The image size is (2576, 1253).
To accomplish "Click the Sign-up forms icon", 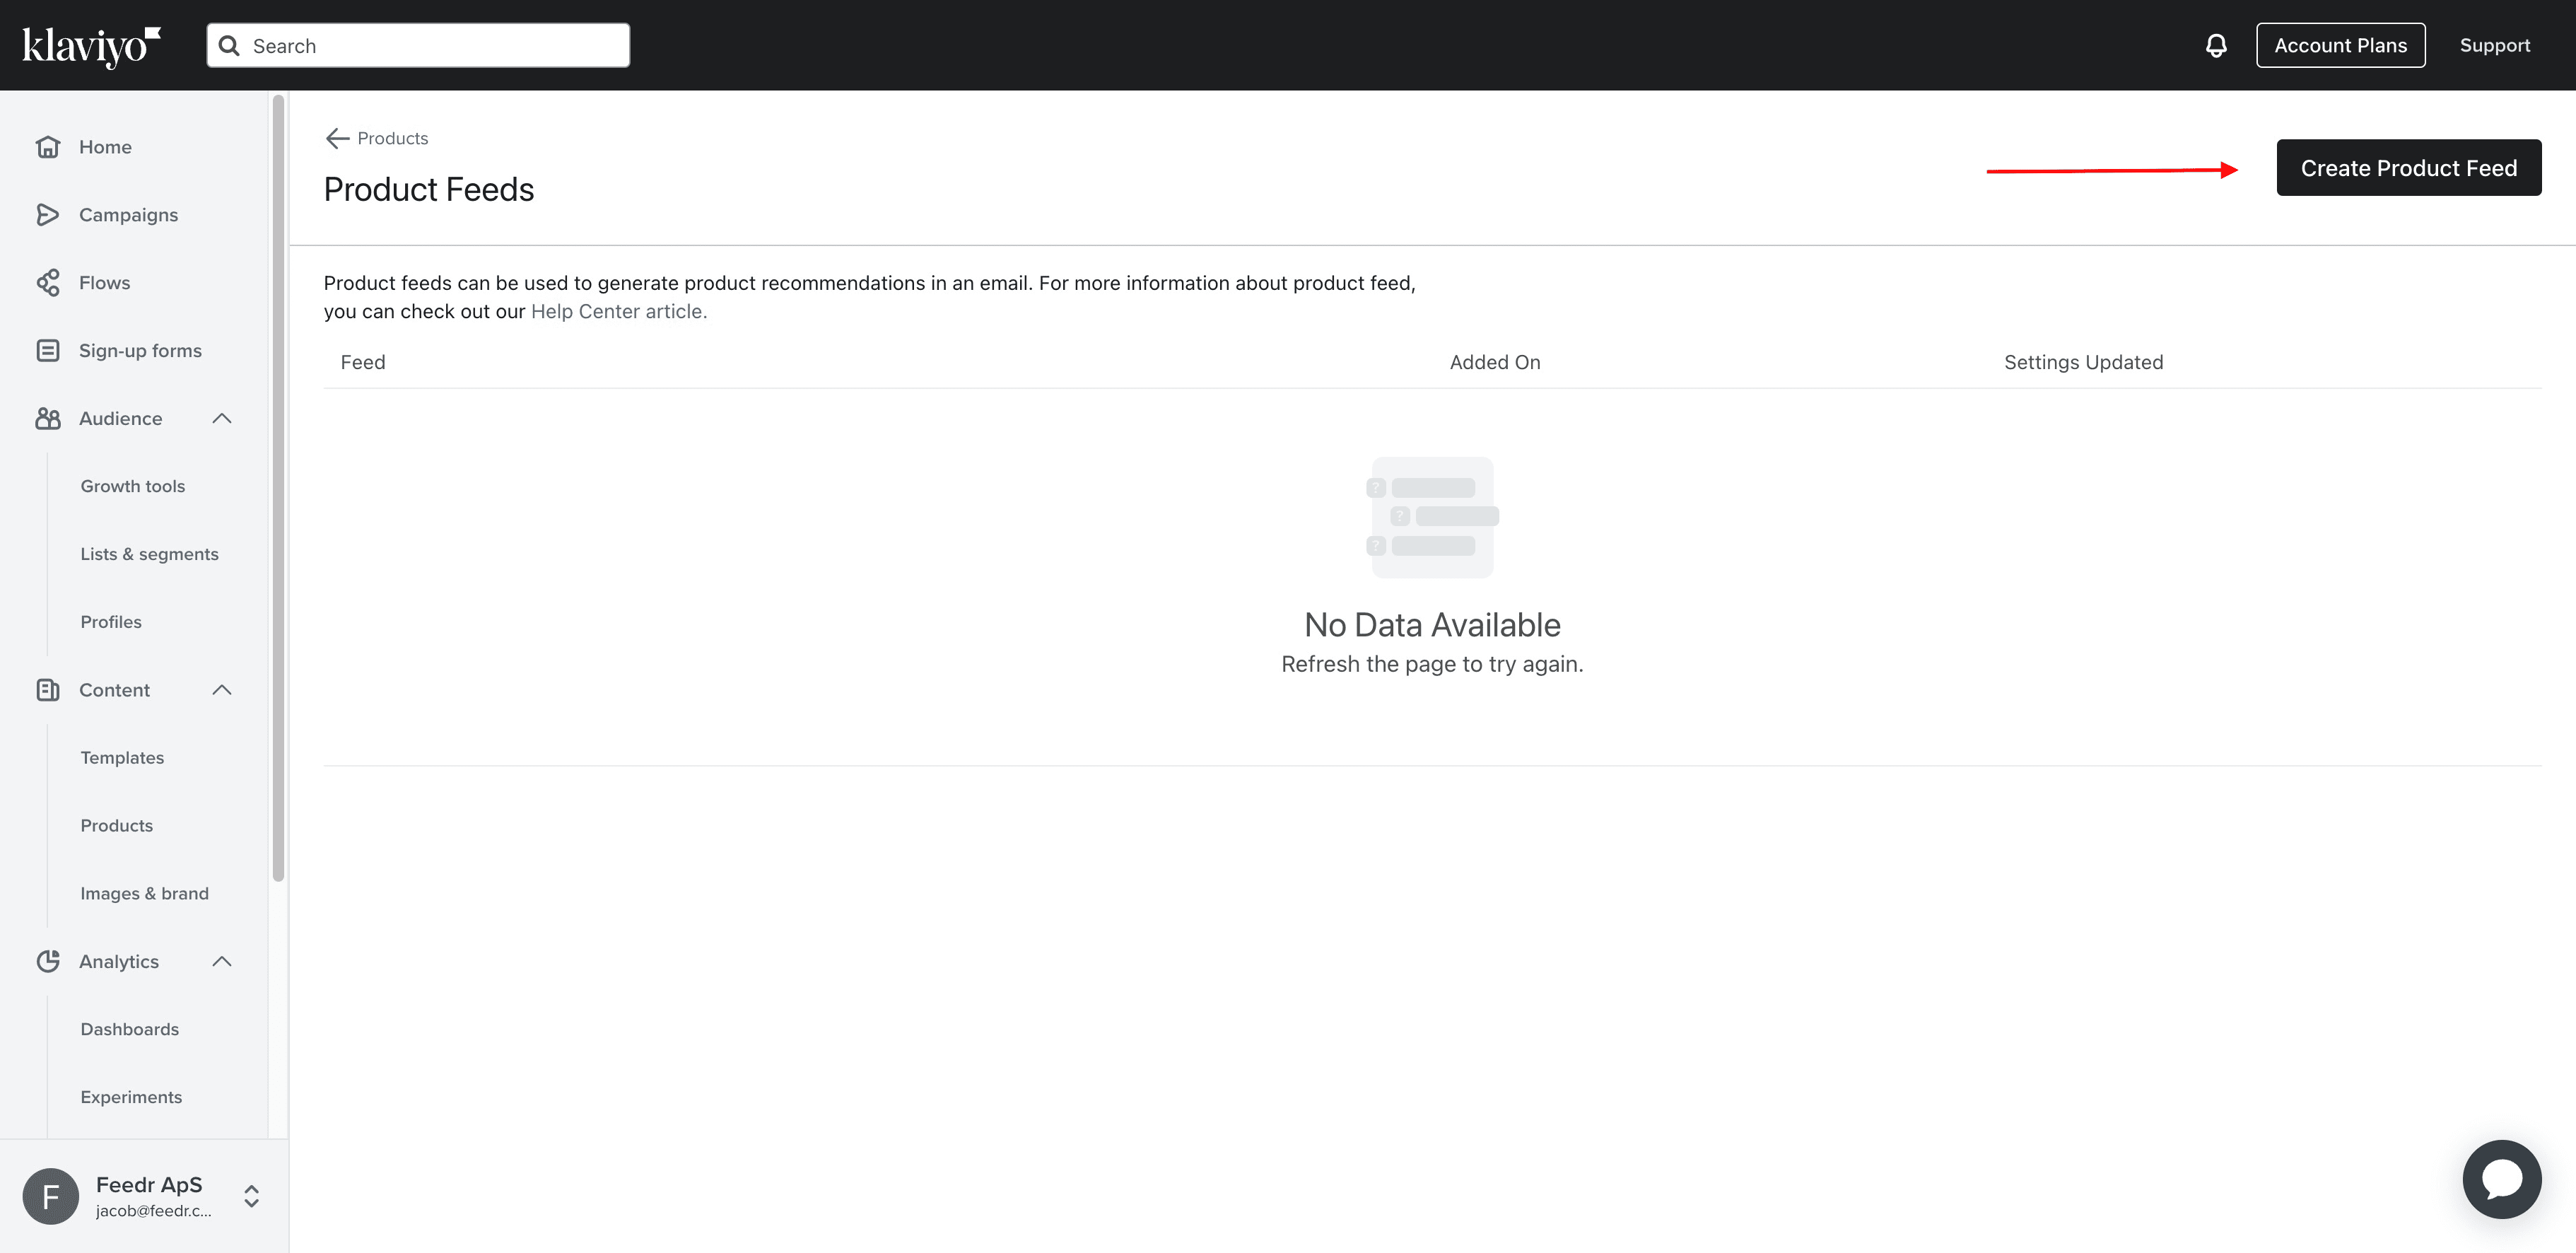I will pos(49,350).
